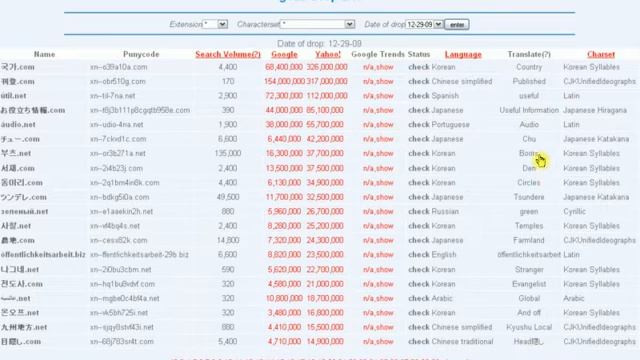Image resolution: width=640 pixels, height=360 pixels.
Task: Select the util.net domain name
Action: click(x=13, y=96)
